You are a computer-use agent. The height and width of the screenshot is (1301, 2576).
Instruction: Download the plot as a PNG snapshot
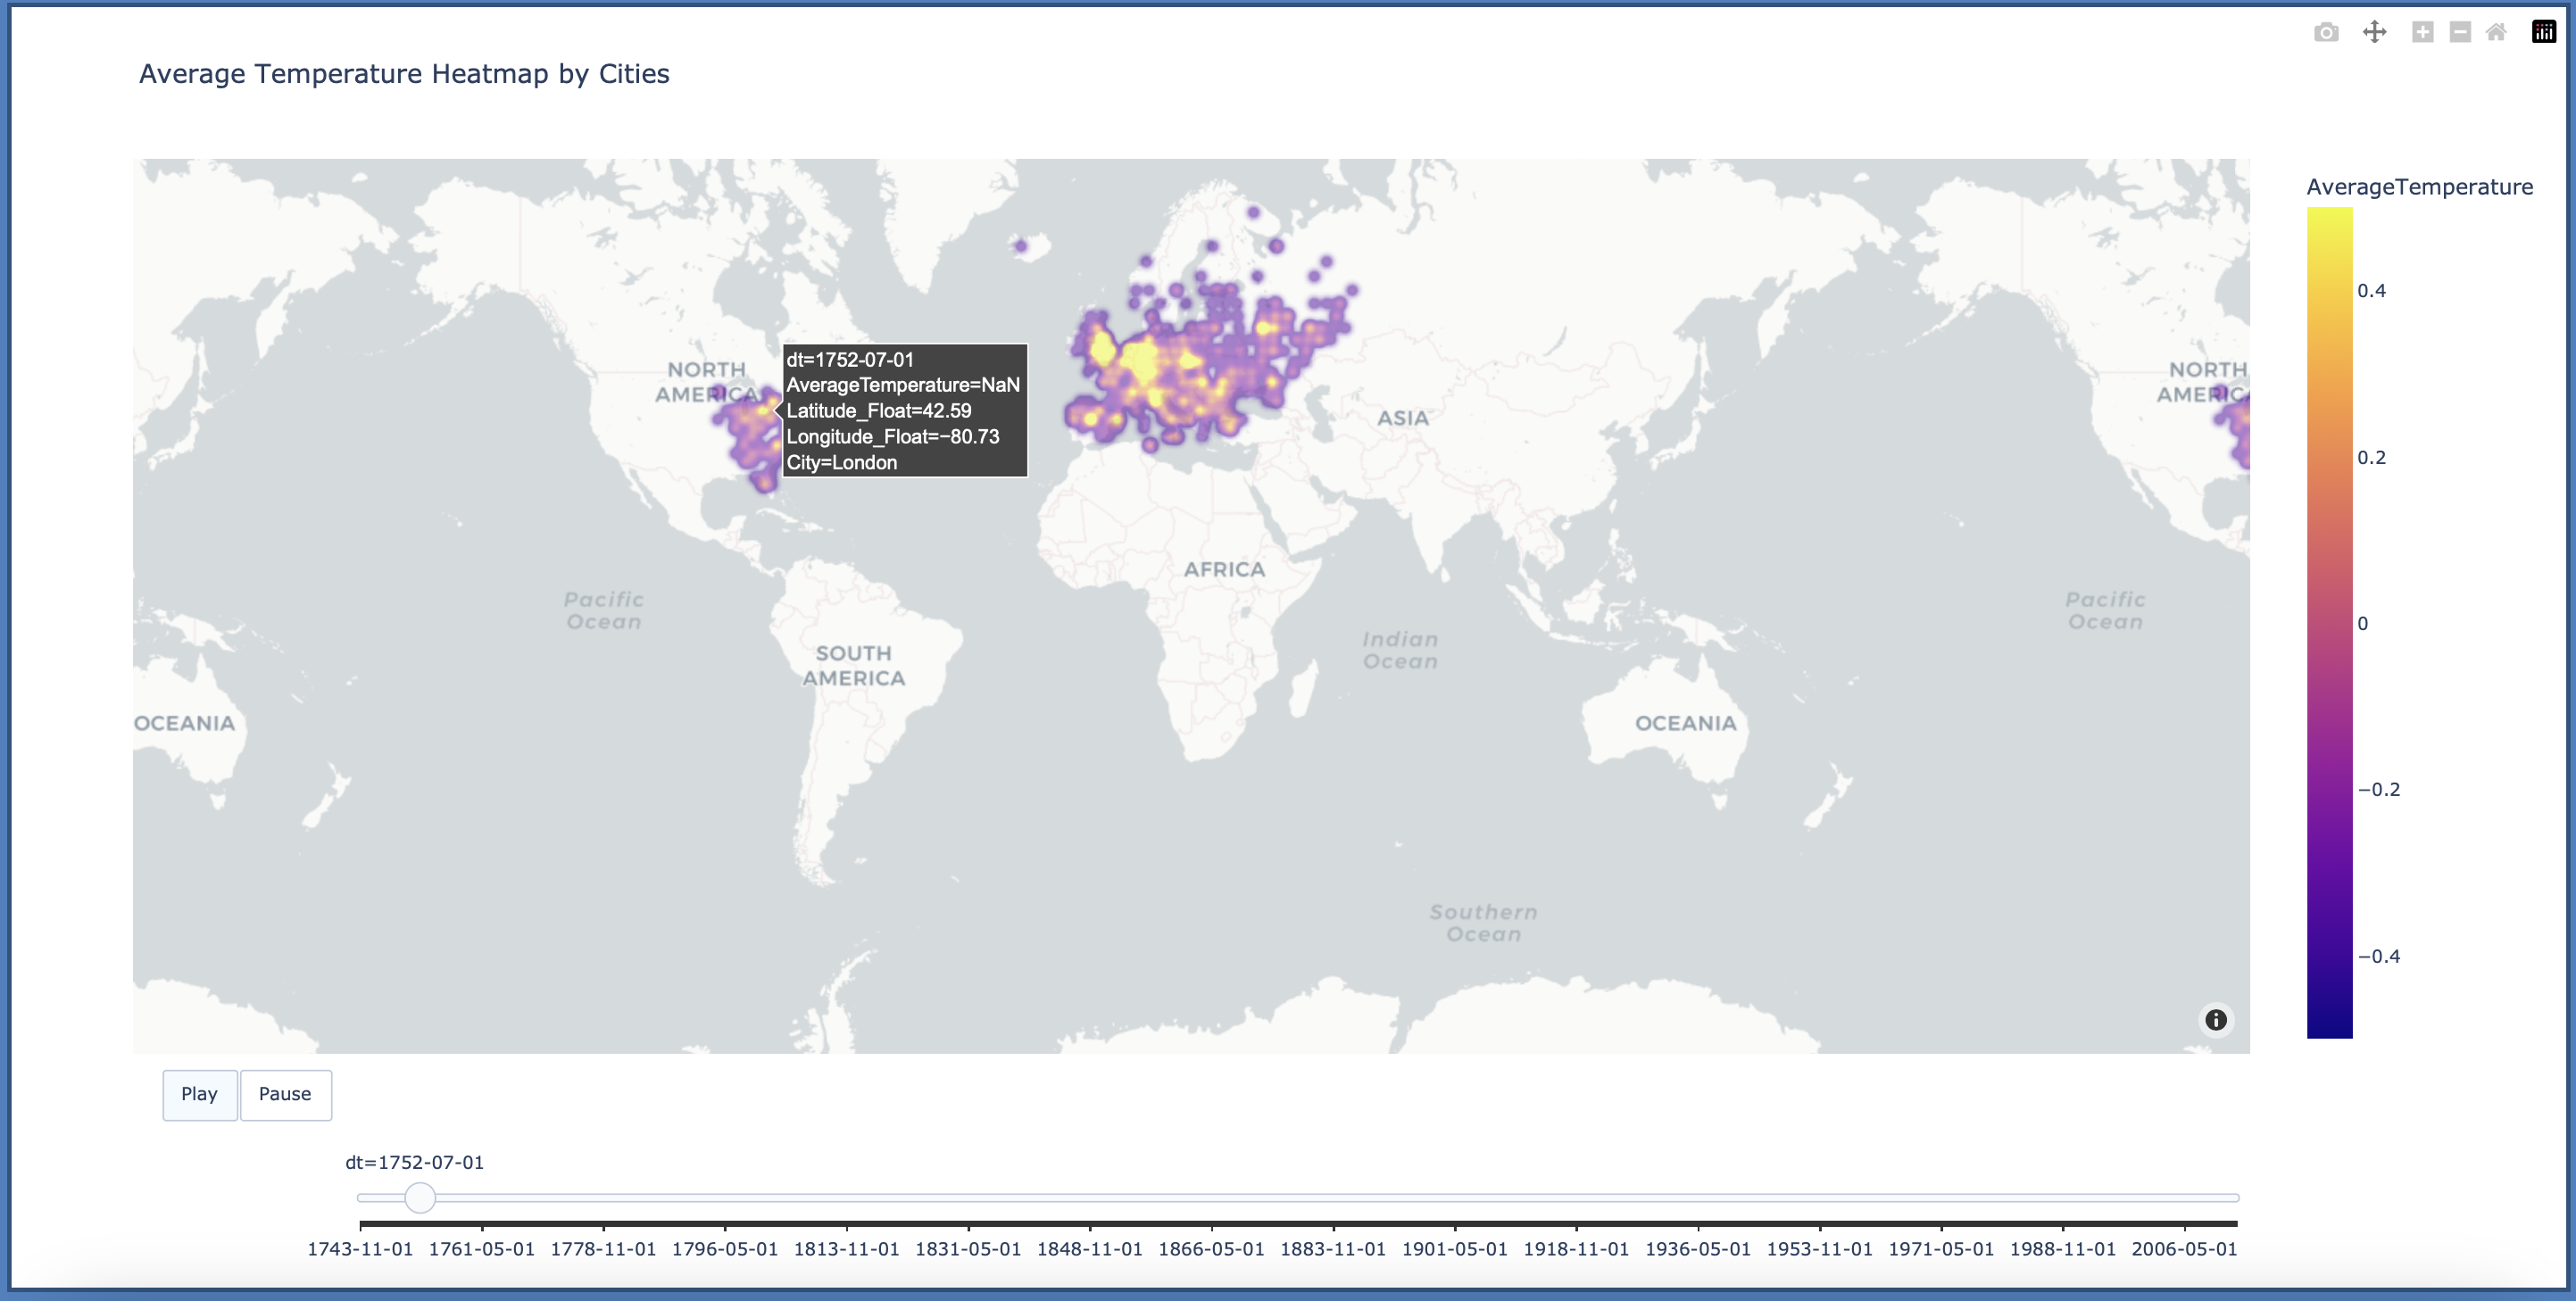coord(2325,32)
